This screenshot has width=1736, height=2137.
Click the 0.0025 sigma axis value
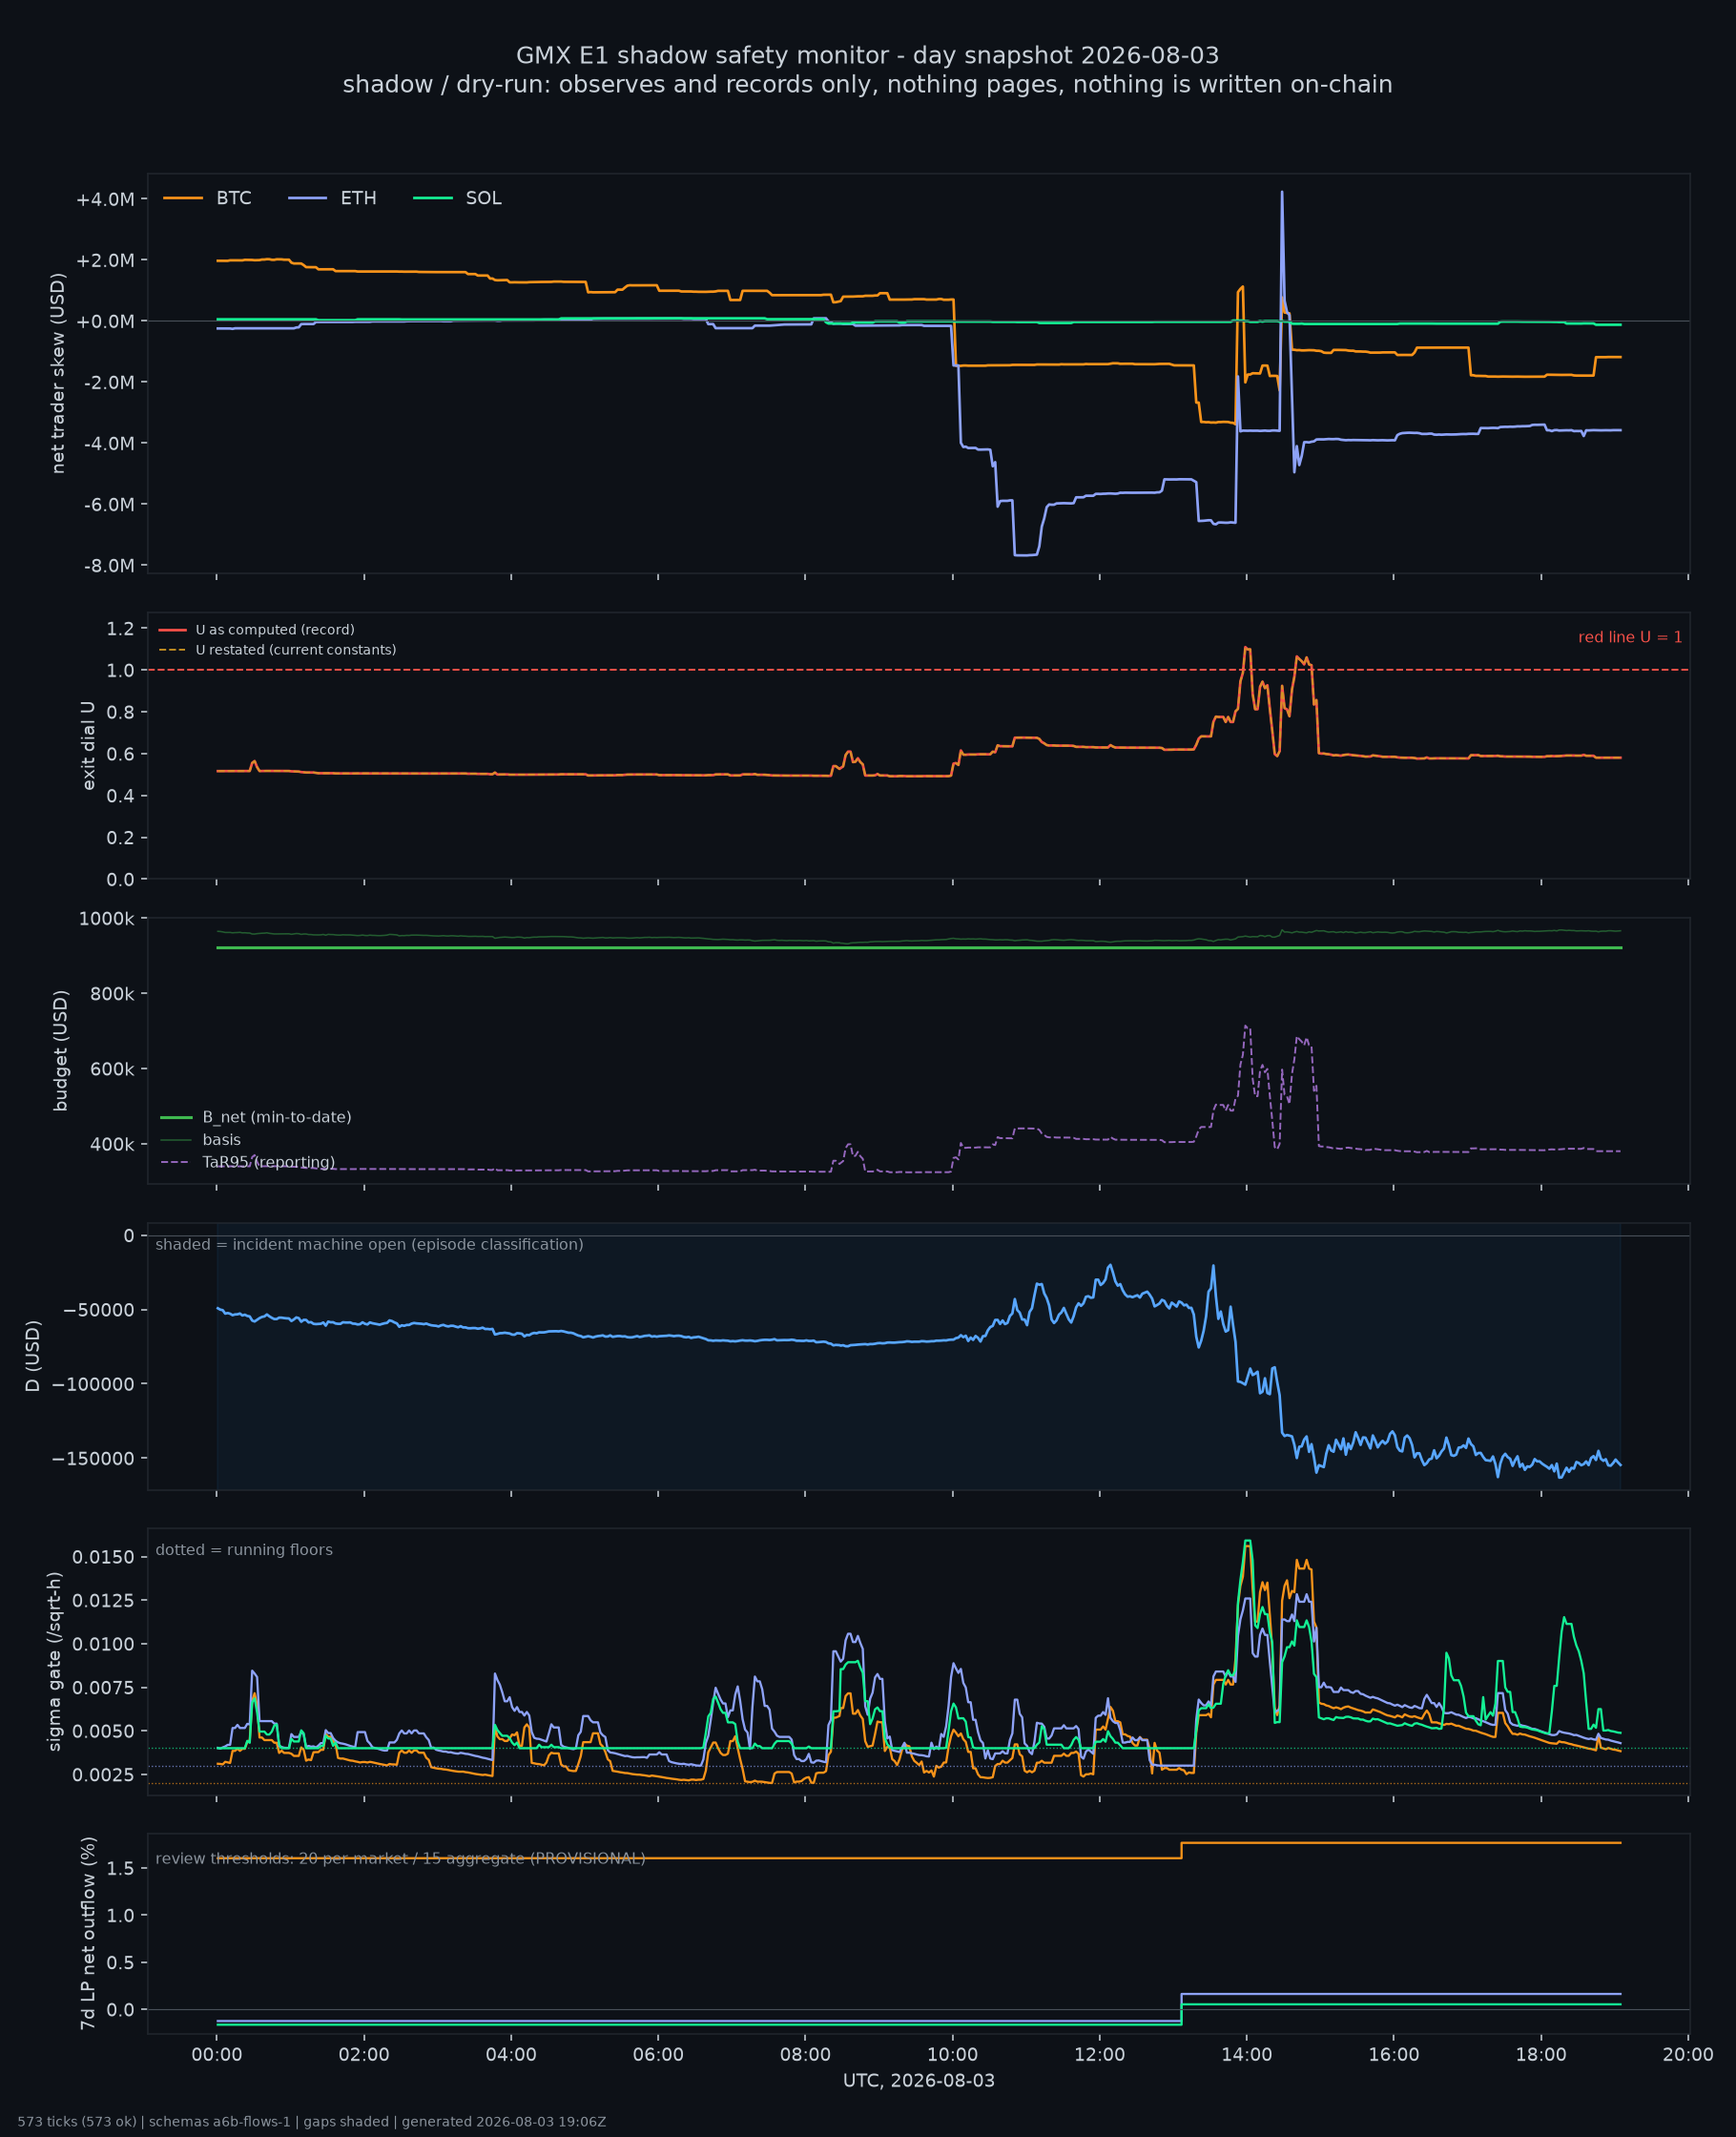click(103, 1775)
